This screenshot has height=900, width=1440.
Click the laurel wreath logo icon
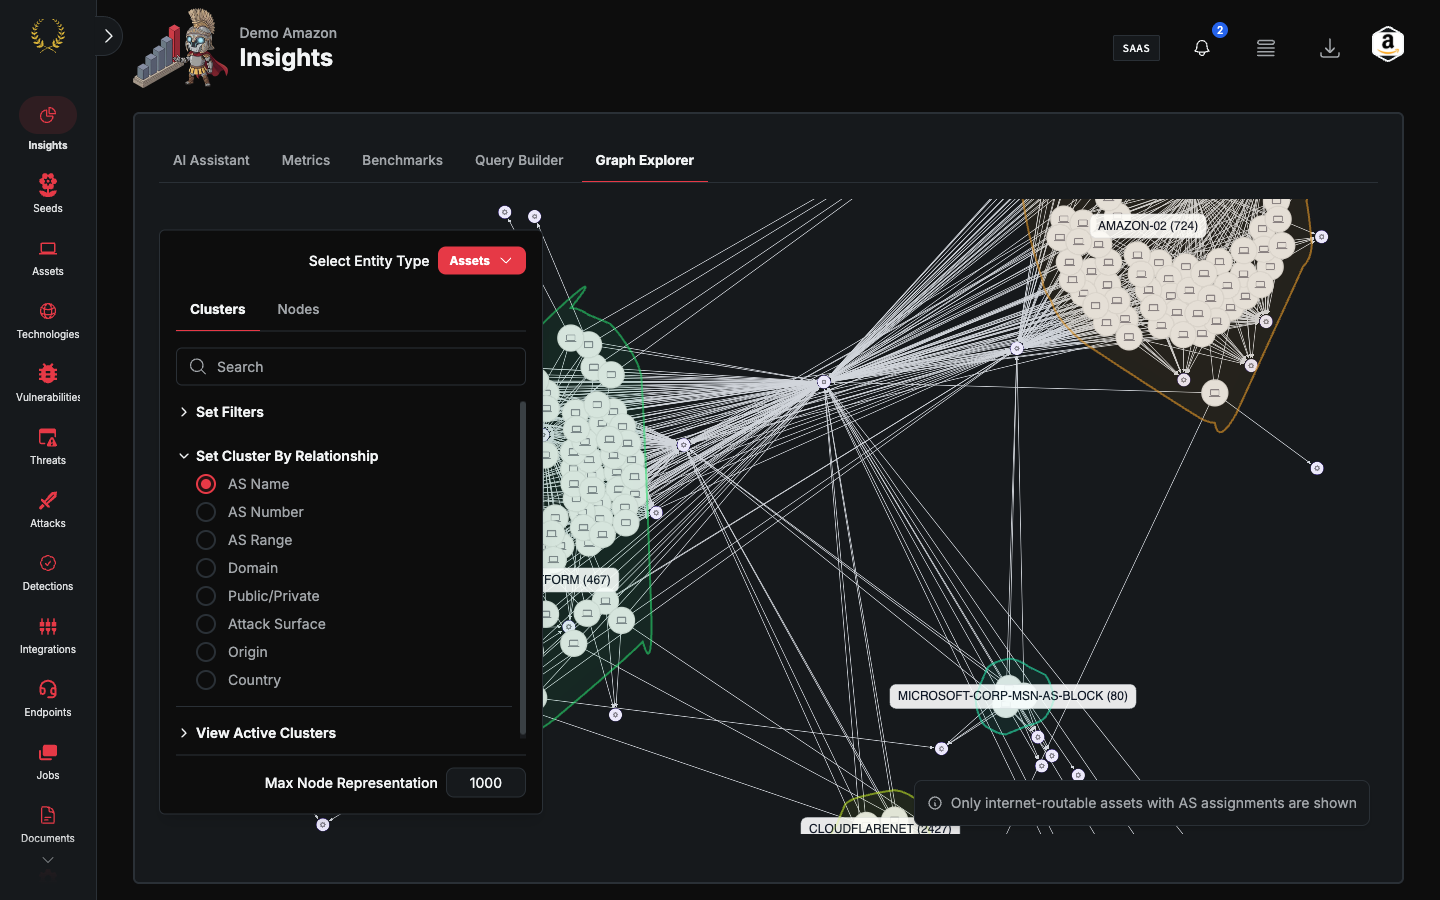click(47, 36)
